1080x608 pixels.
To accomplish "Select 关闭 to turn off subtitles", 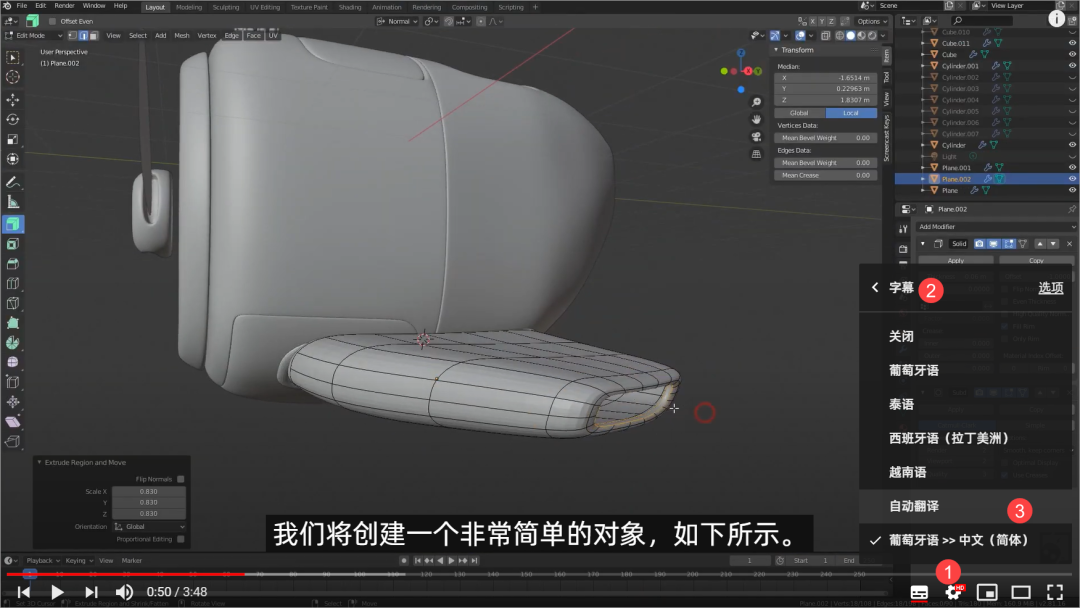I will click(901, 337).
